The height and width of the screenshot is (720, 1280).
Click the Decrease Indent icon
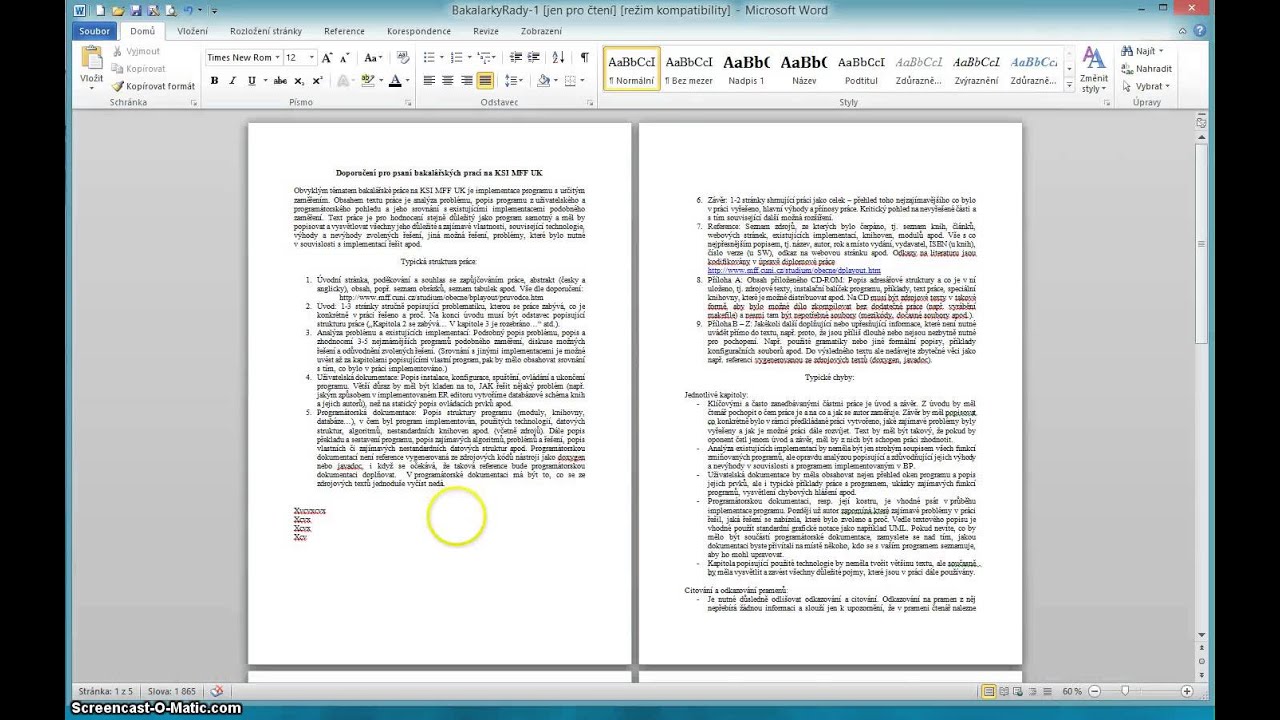pos(515,58)
